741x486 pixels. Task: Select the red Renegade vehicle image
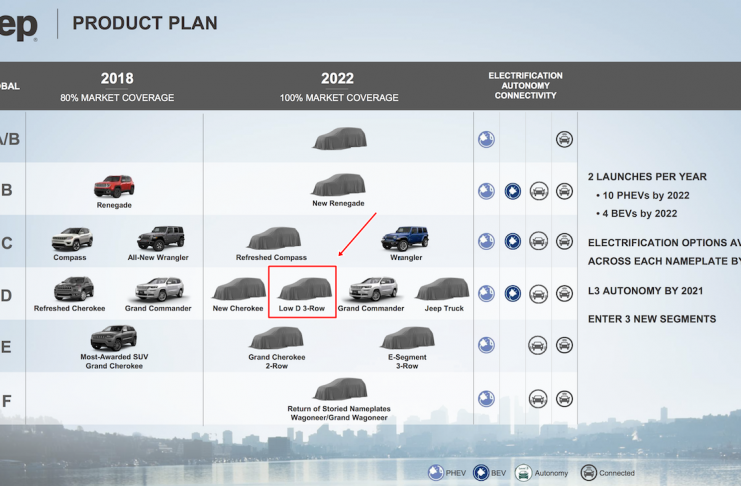[x=114, y=186]
